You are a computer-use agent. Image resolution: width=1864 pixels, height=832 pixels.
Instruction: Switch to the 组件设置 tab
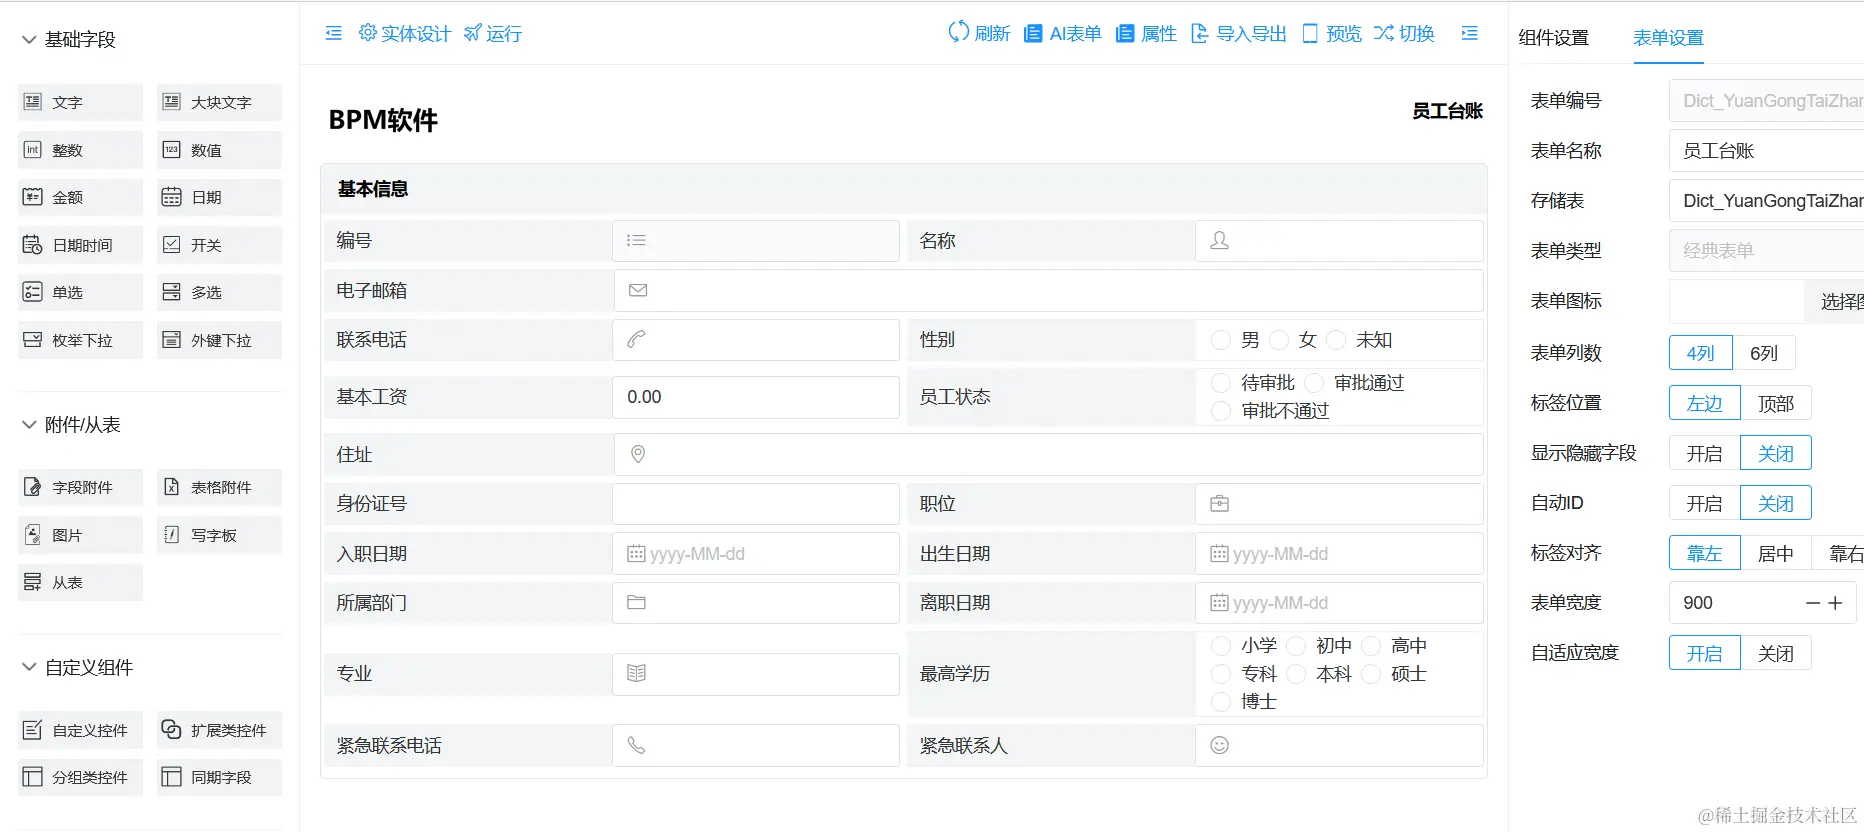point(1553,38)
